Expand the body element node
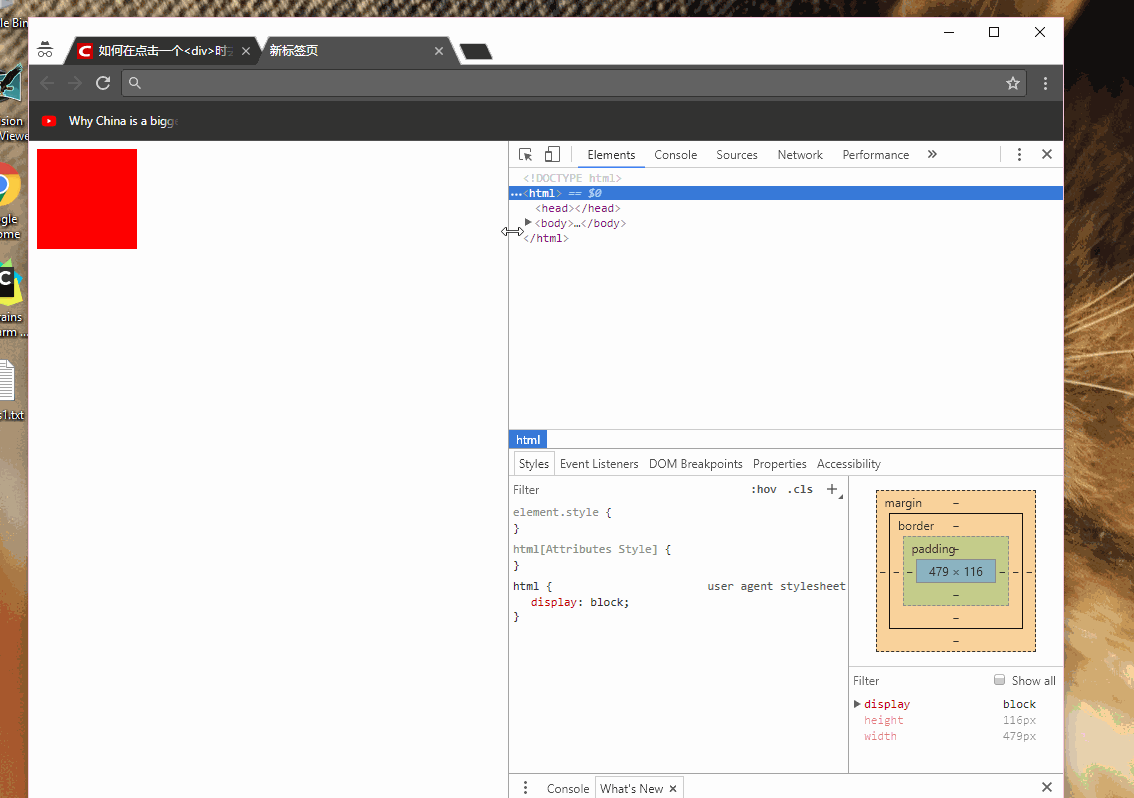Viewport: 1134px width, 798px height. tap(528, 223)
